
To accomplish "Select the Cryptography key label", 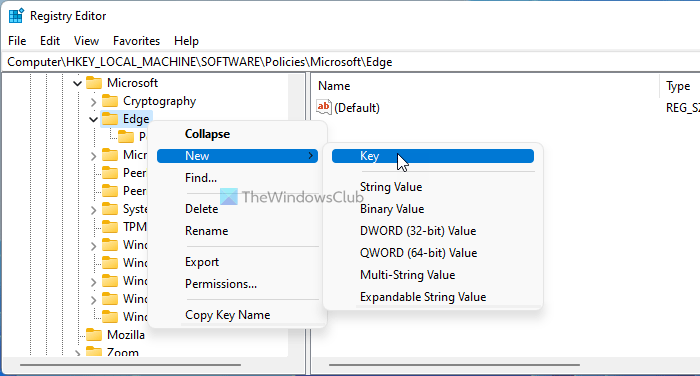I will click(x=159, y=101).
